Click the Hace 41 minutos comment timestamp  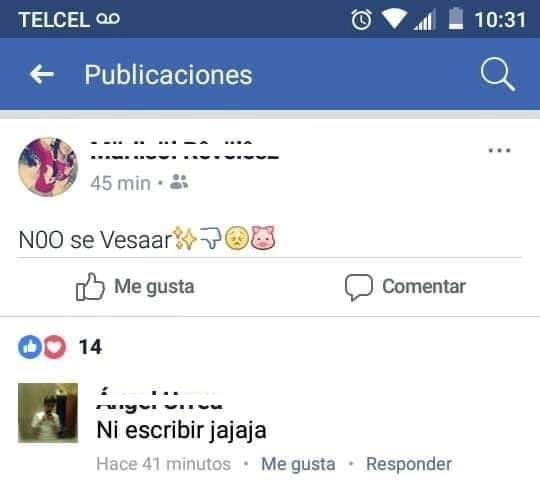point(164,464)
